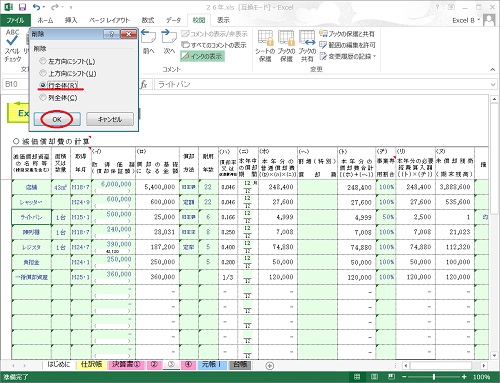Click the Save icon in quick access toolbar
This screenshot has width=500, height=383.
click(x=22, y=7)
